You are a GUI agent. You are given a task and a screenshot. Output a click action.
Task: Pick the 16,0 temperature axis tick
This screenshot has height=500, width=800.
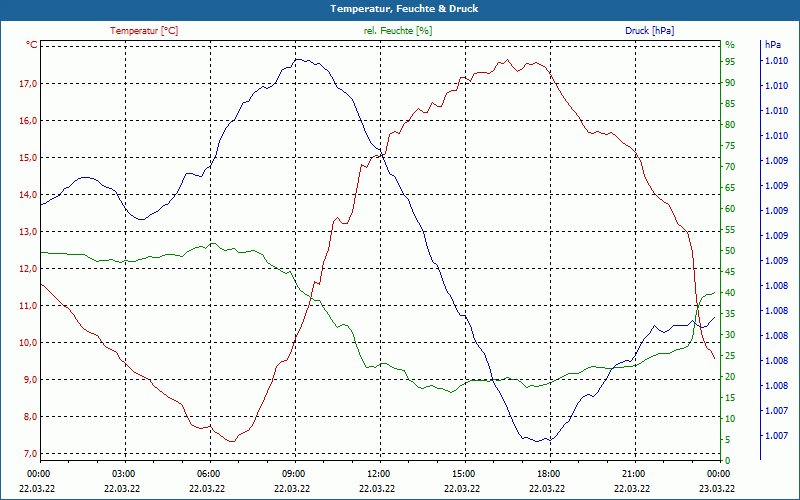click(28, 120)
